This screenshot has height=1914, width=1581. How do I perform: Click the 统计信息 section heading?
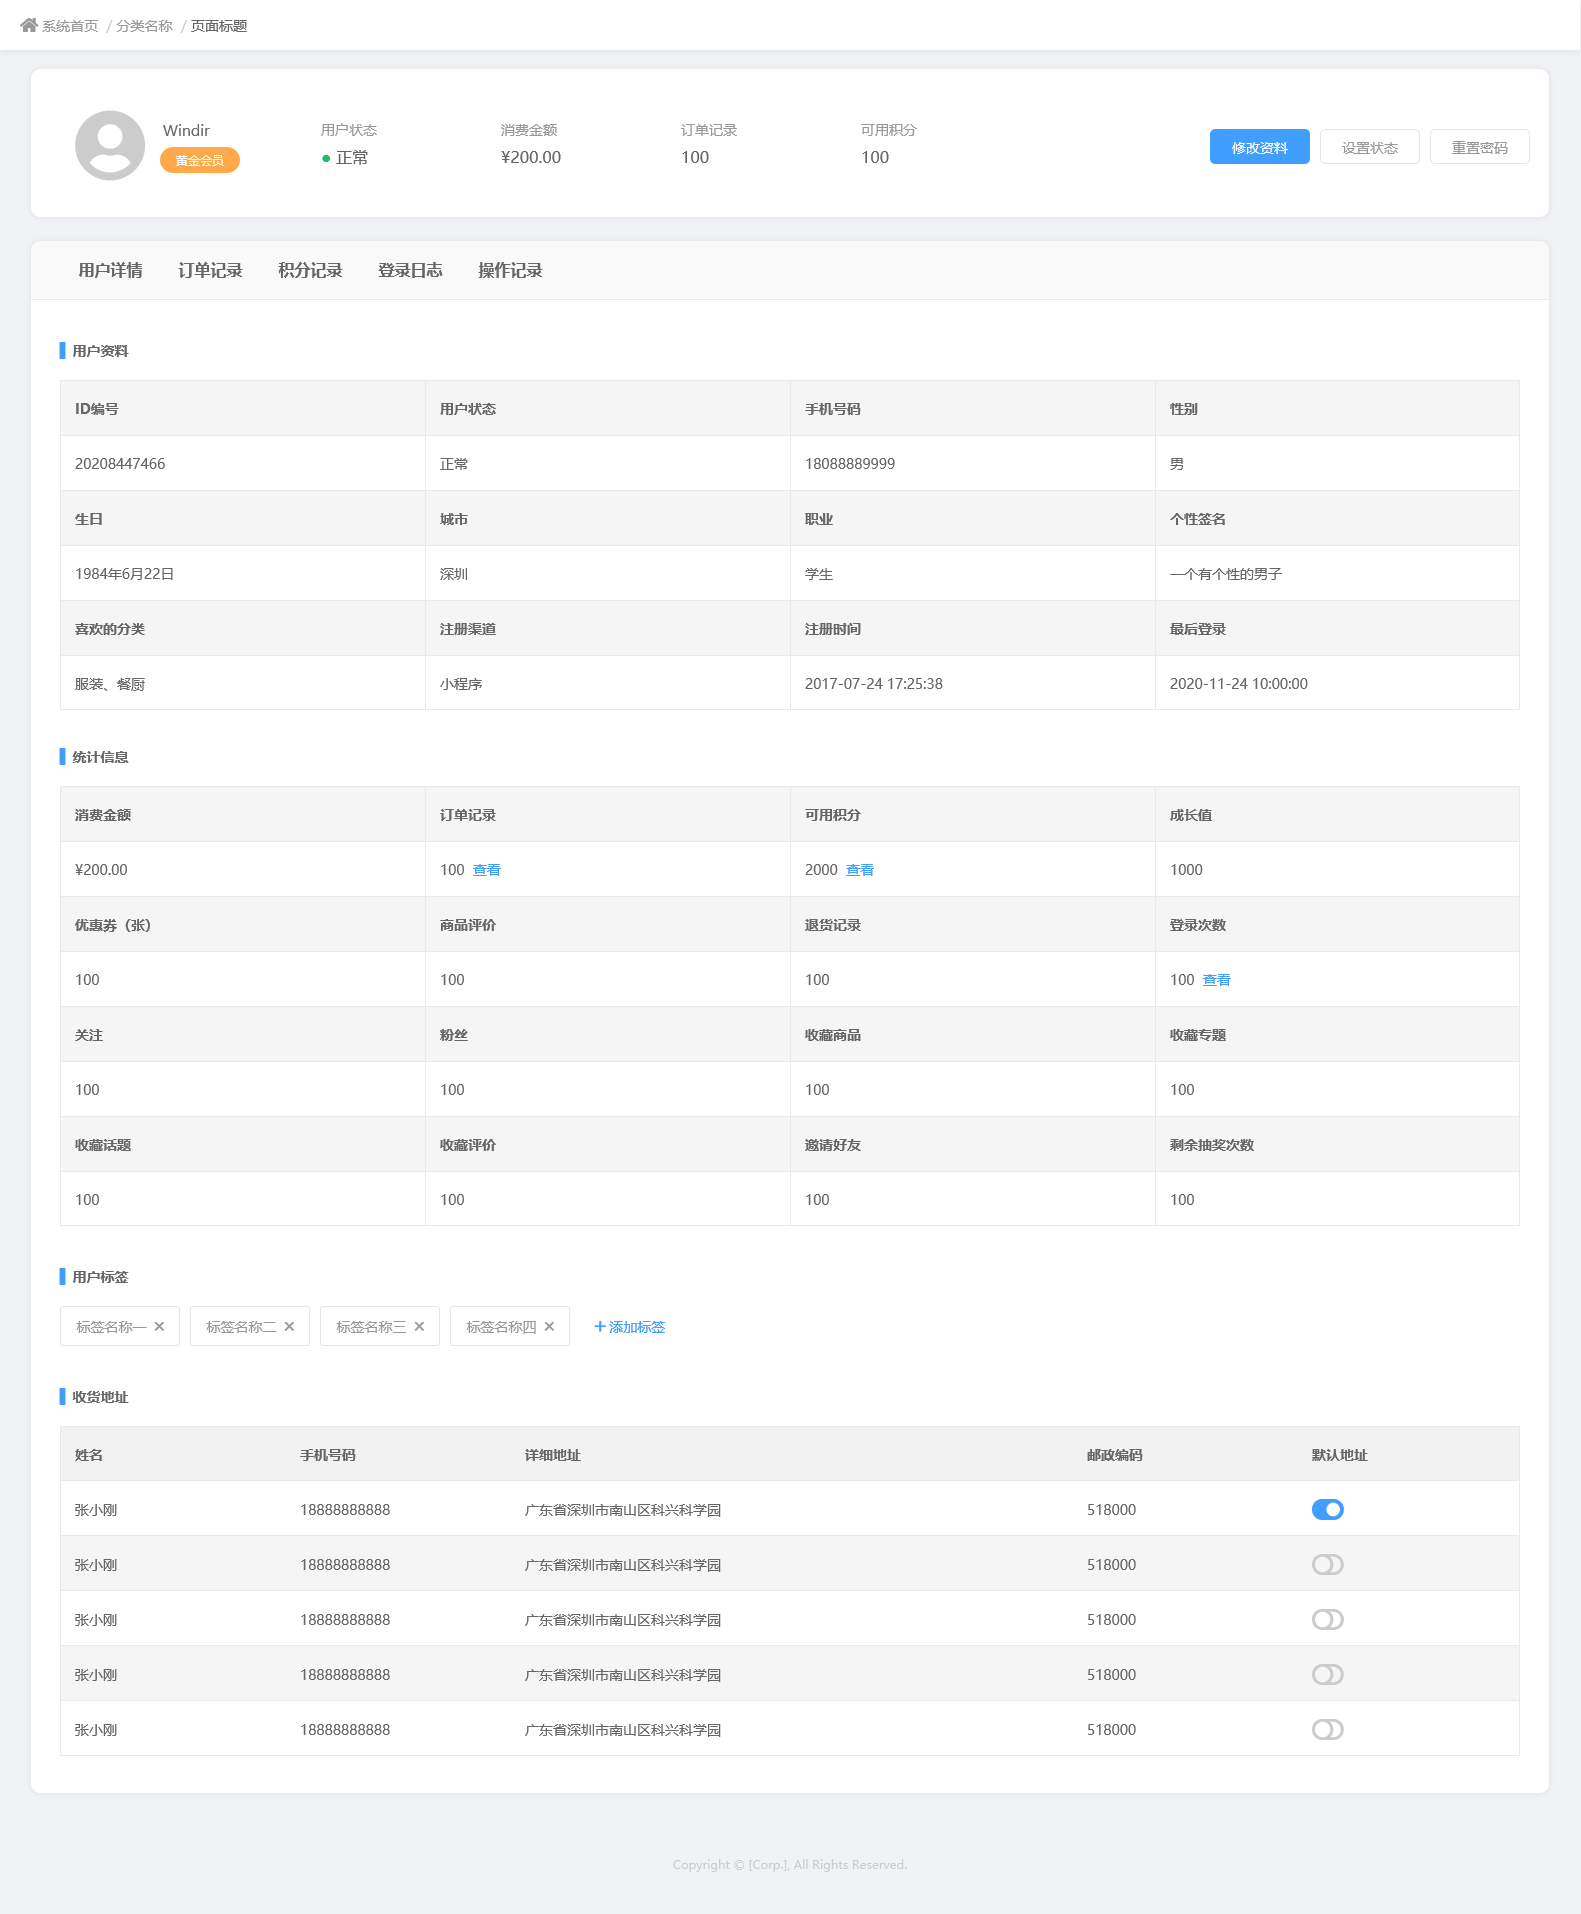coord(100,757)
